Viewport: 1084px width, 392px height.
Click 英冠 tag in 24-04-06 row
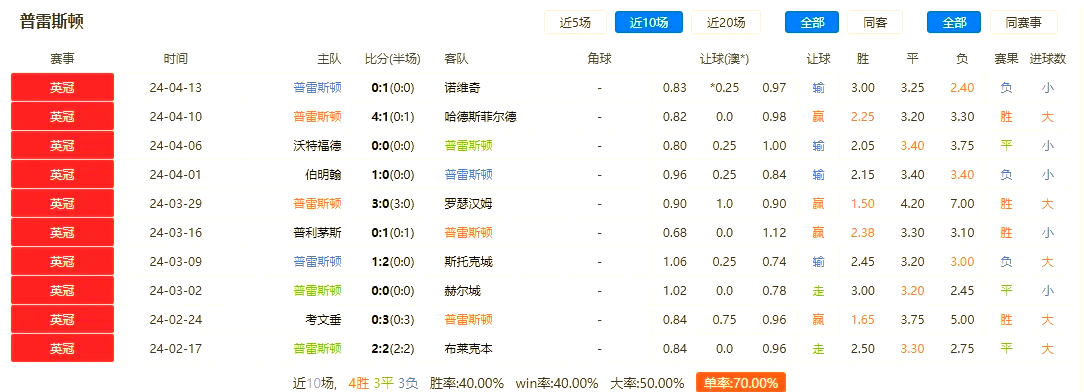pos(62,146)
